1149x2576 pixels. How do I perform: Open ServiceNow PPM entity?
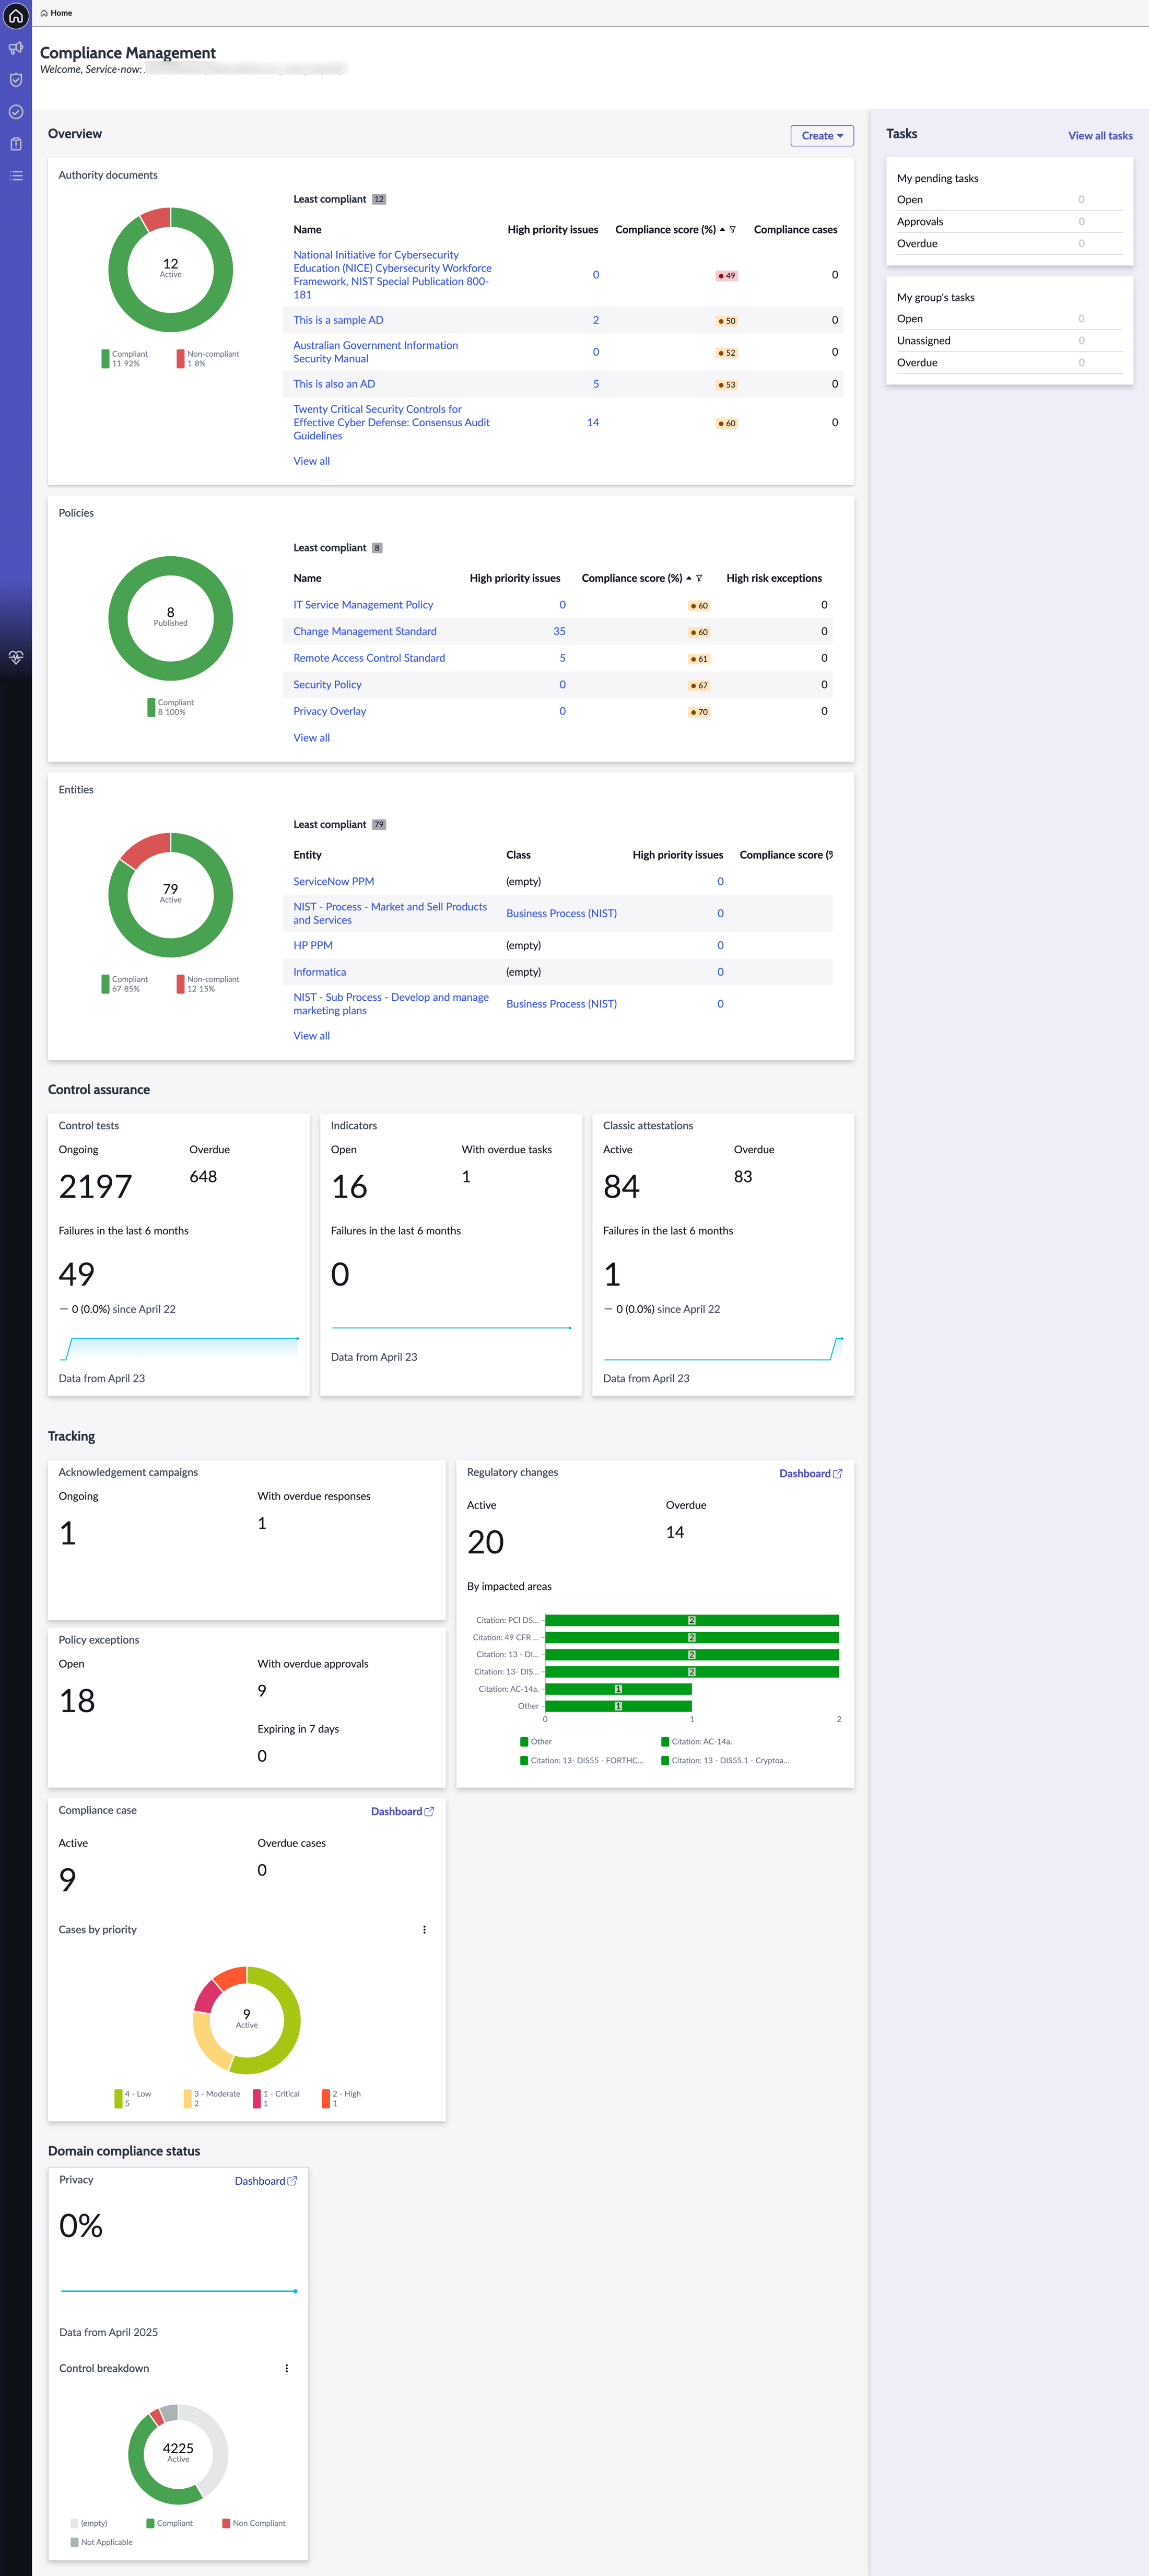[333, 882]
